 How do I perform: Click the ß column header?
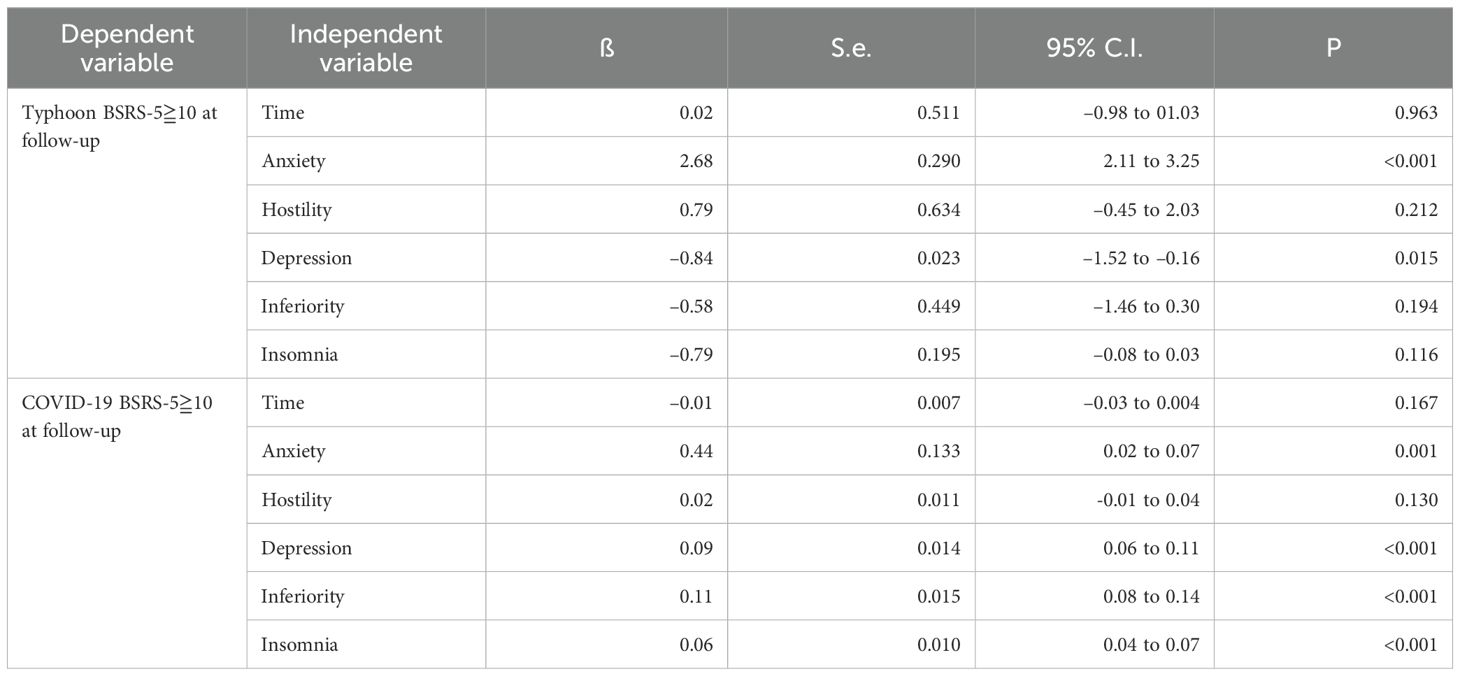[x=606, y=48]
